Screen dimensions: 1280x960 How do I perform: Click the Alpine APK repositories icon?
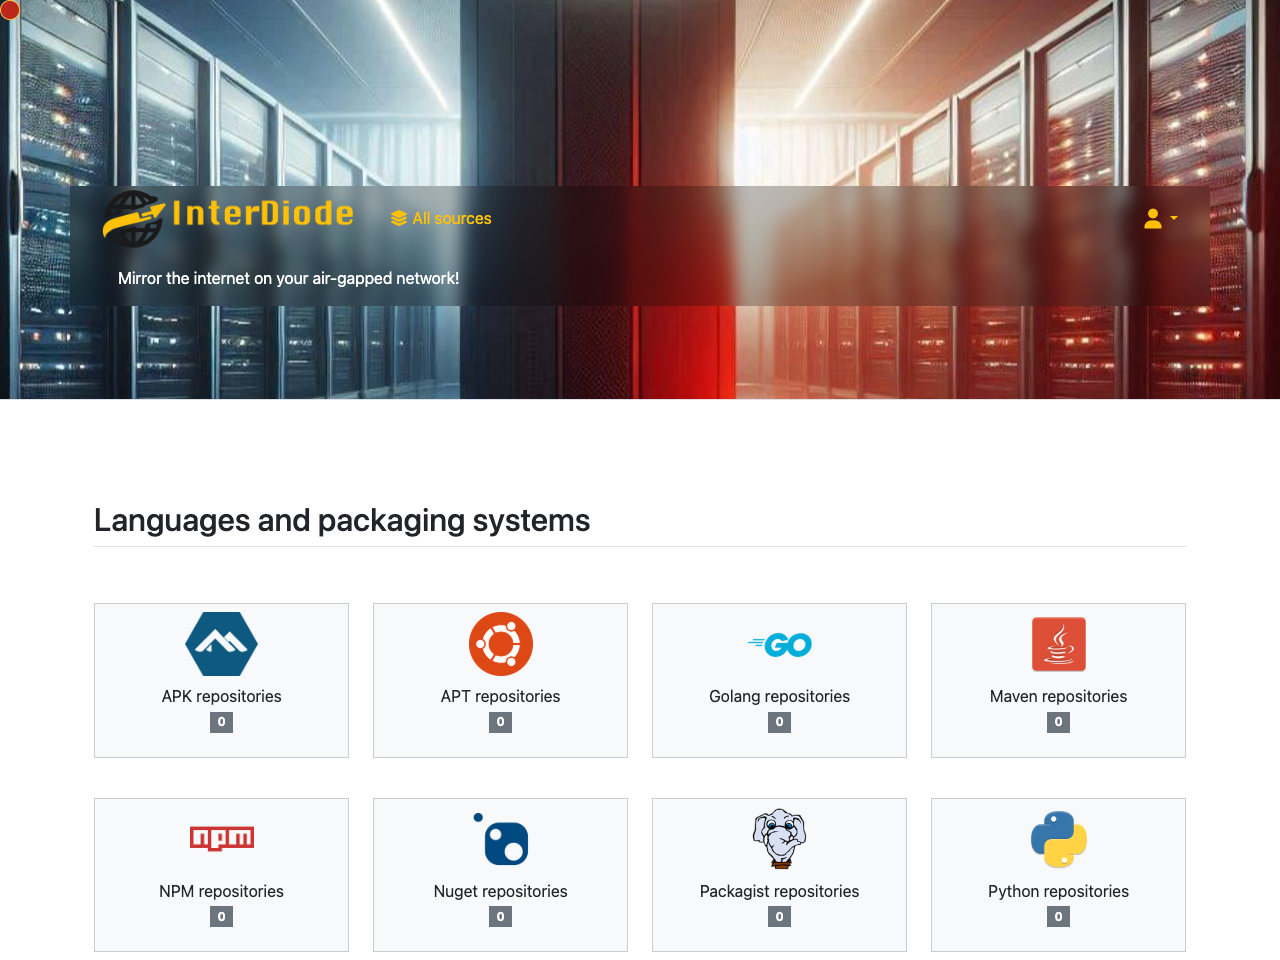(221, 644)
